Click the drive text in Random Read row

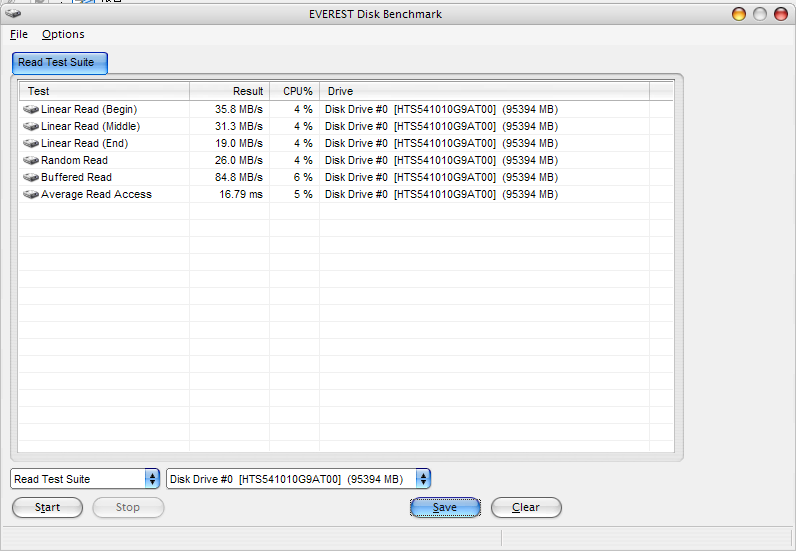(441, 160)
